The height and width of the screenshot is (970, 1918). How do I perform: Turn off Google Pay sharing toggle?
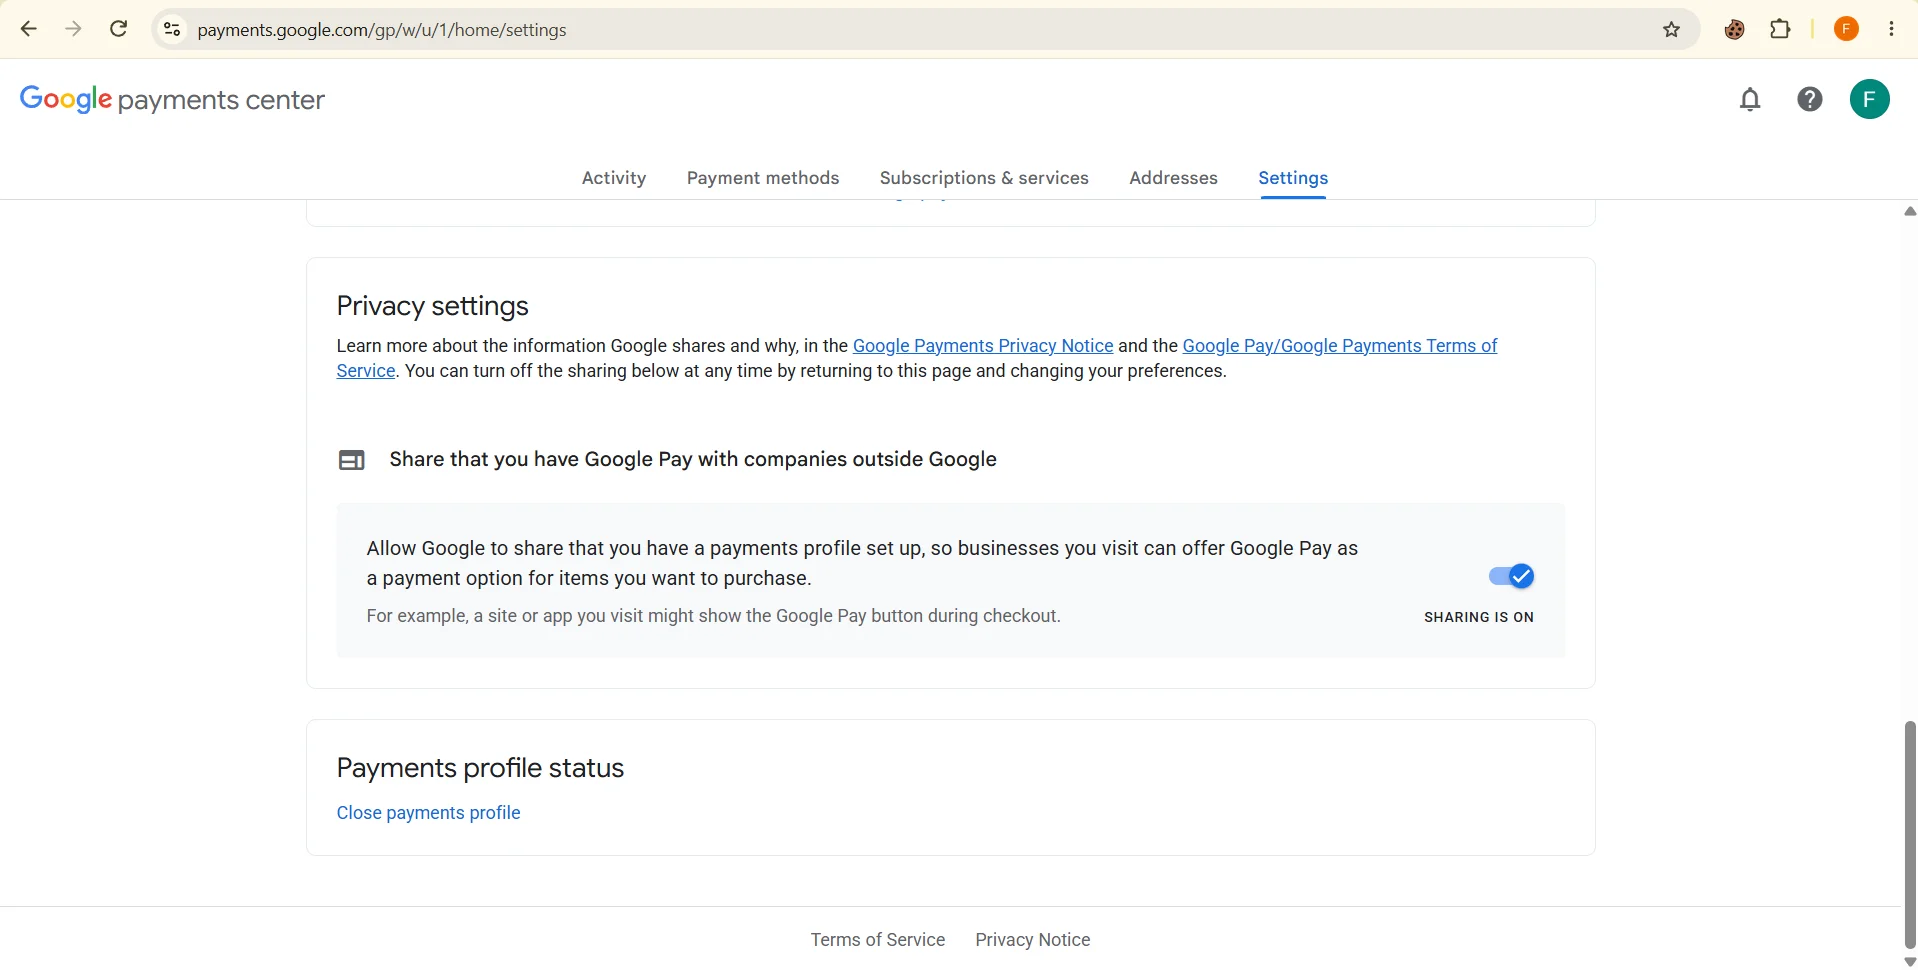tap(1511, 576)
